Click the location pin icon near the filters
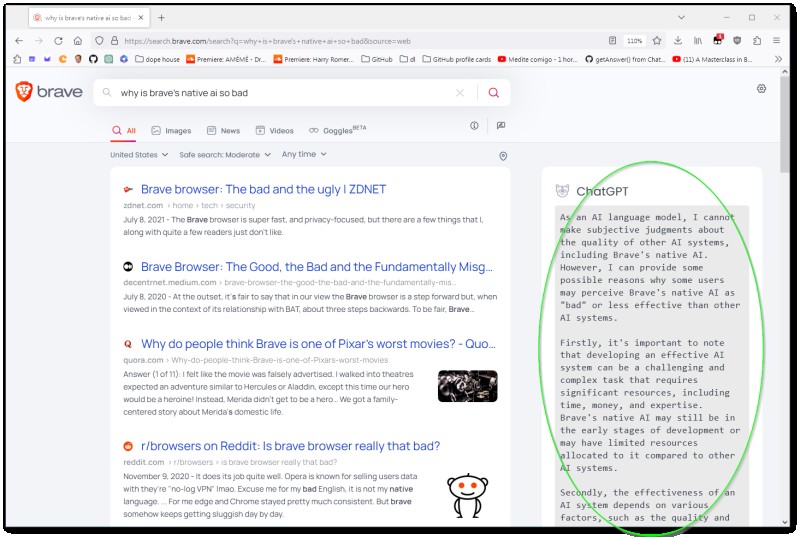 (x=503, y=156)
